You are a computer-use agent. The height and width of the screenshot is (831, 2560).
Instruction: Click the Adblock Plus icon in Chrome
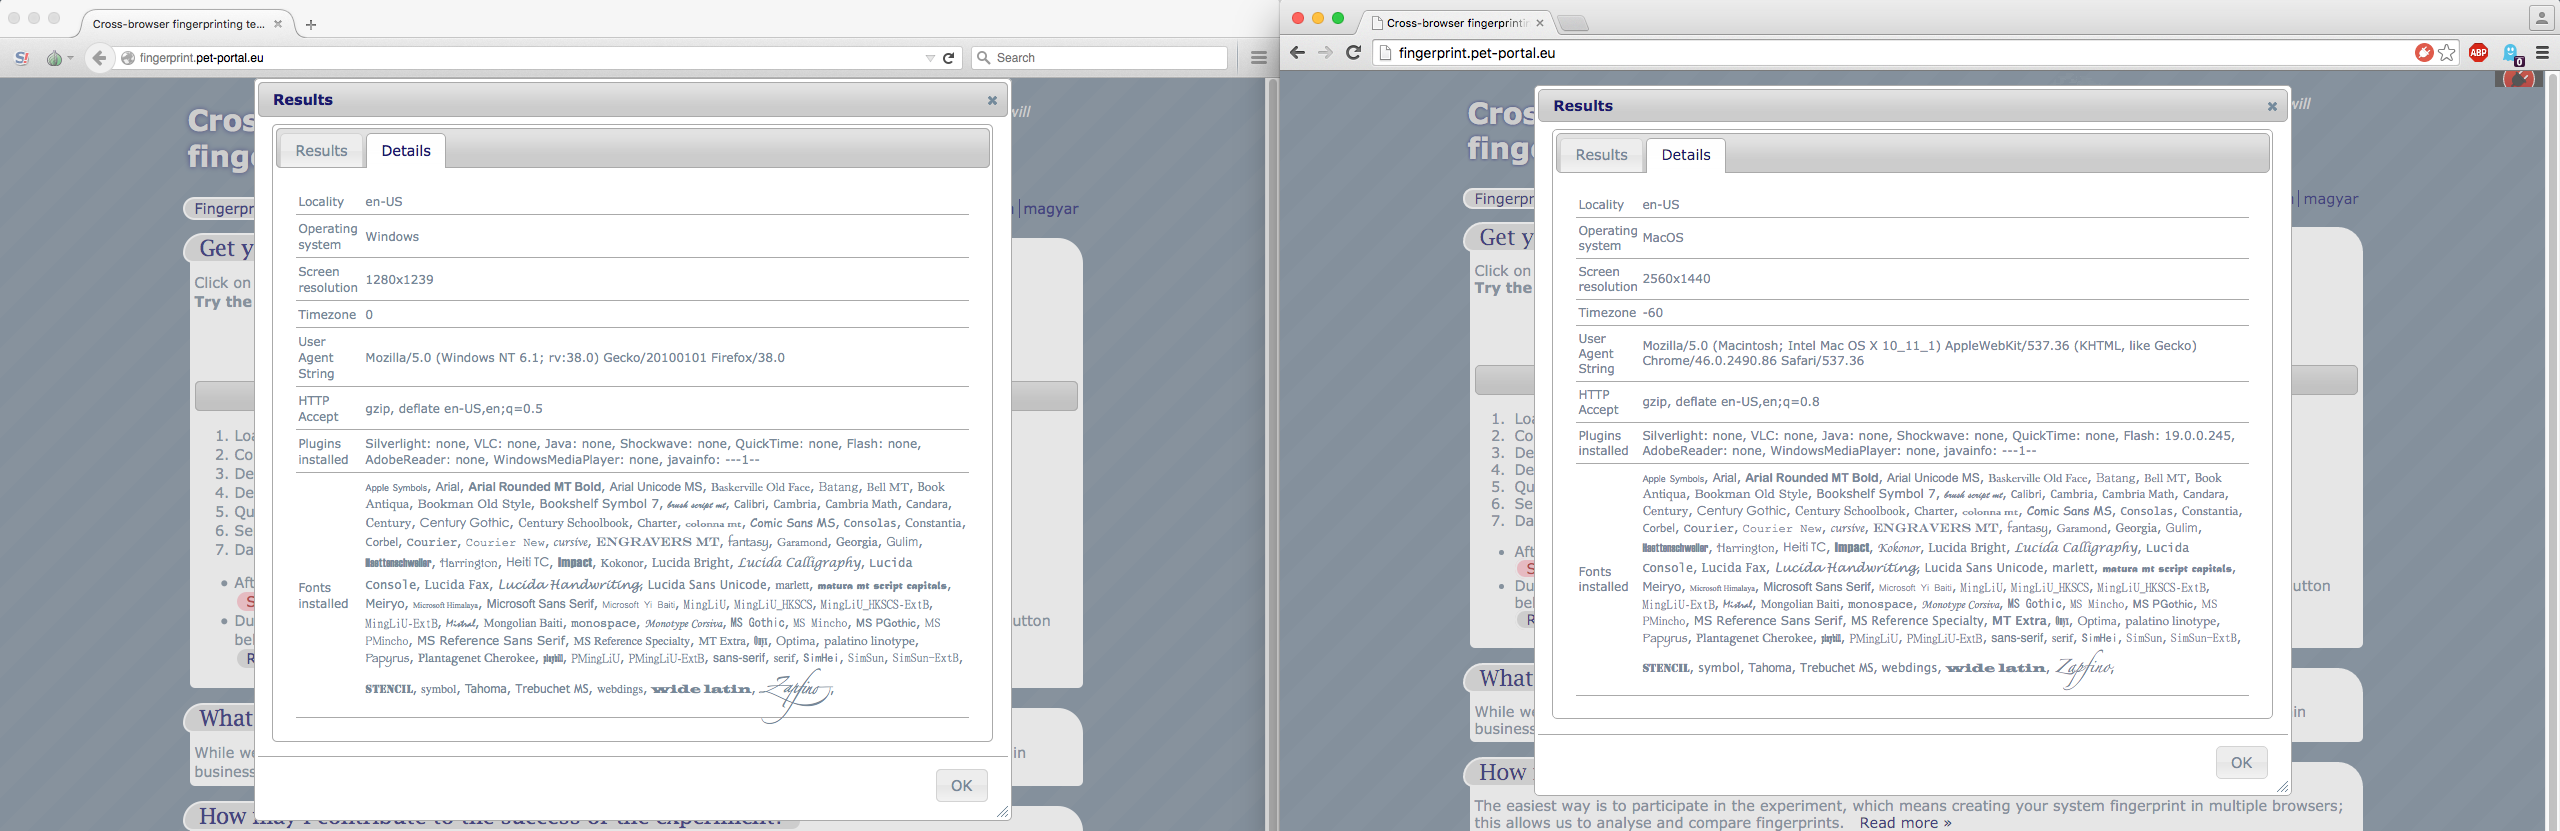tap(2478, 53)
